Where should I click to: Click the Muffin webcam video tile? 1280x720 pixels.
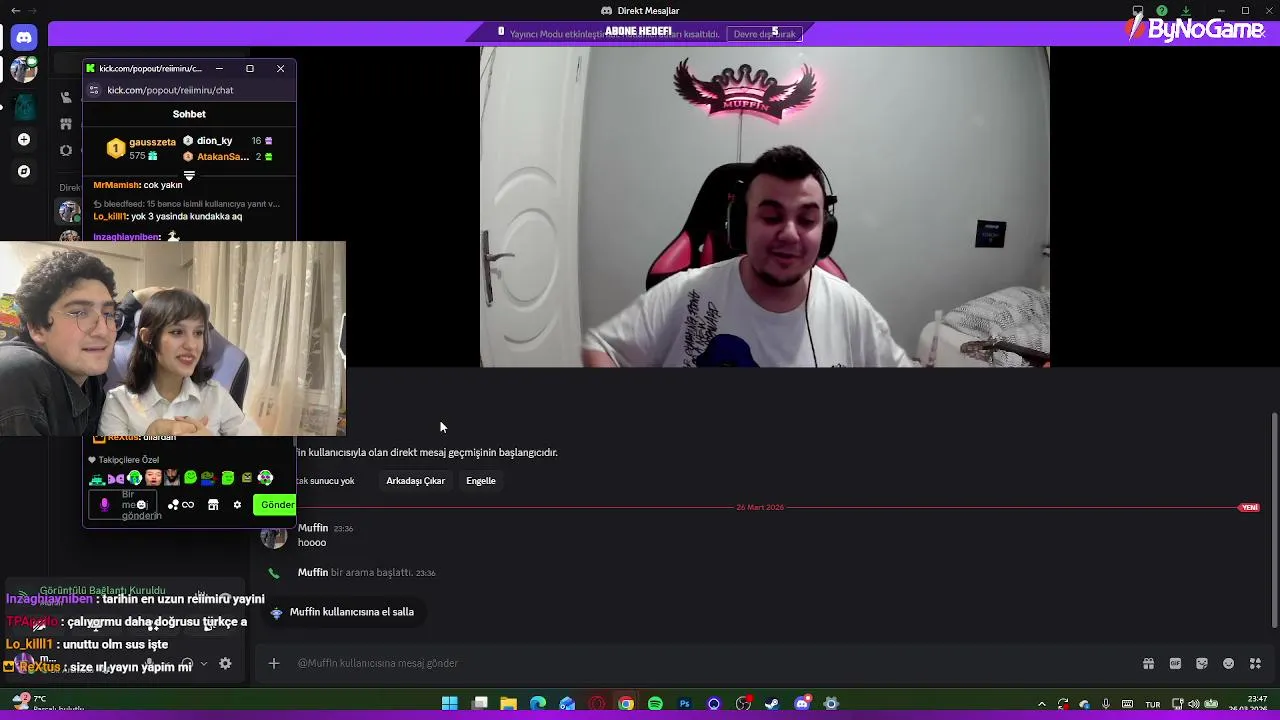(765, 207)
